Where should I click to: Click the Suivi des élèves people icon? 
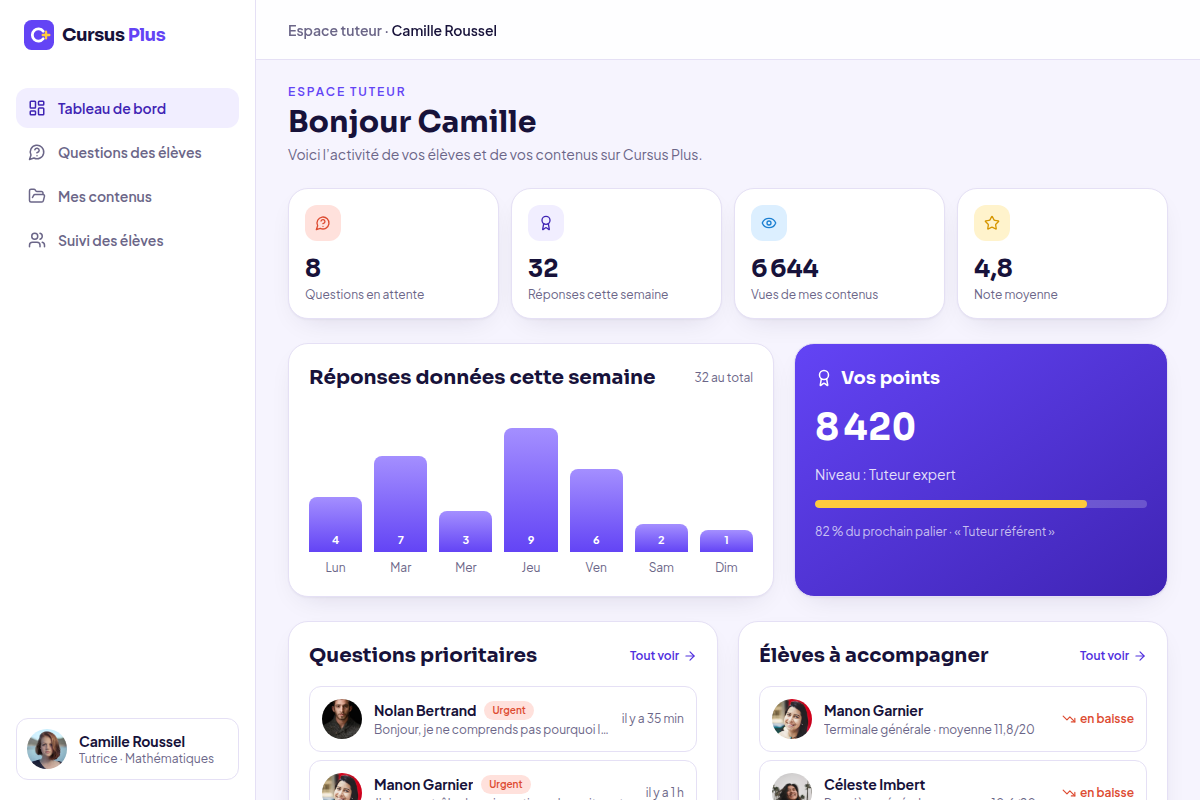pos(37,240)
